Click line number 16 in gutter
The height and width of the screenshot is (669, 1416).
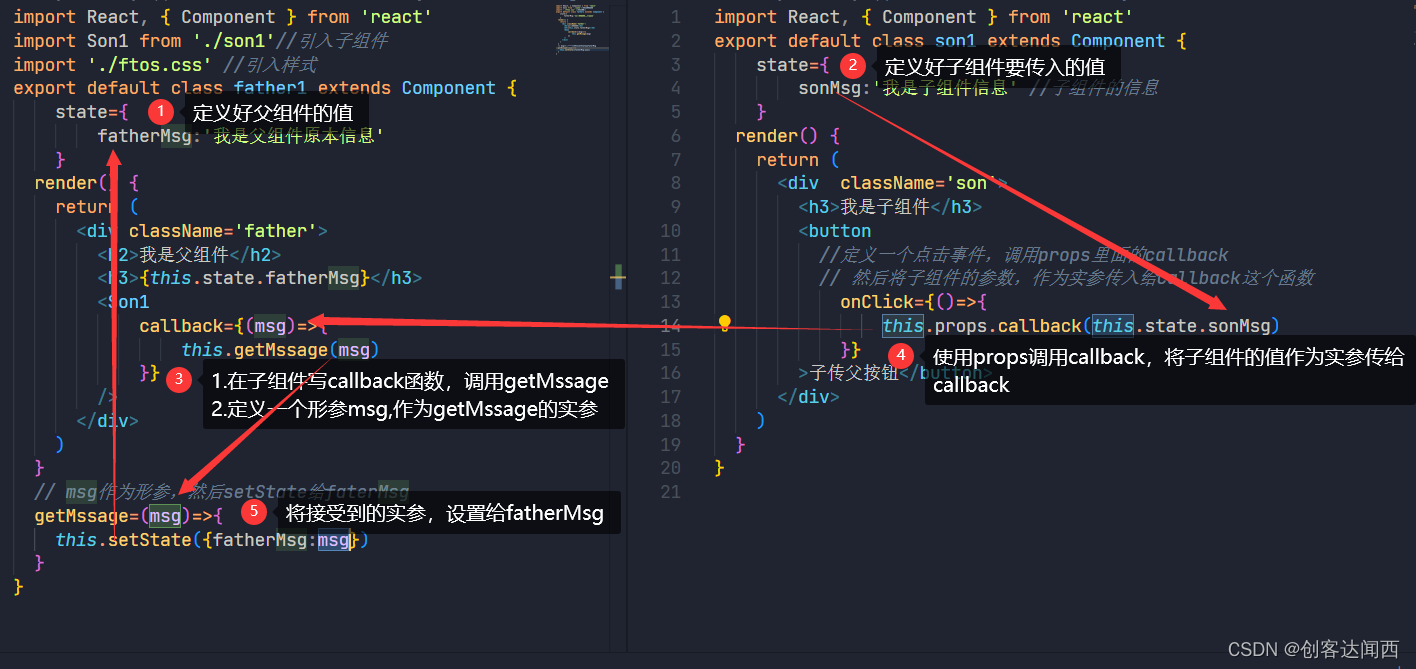[x=671, y=373]
